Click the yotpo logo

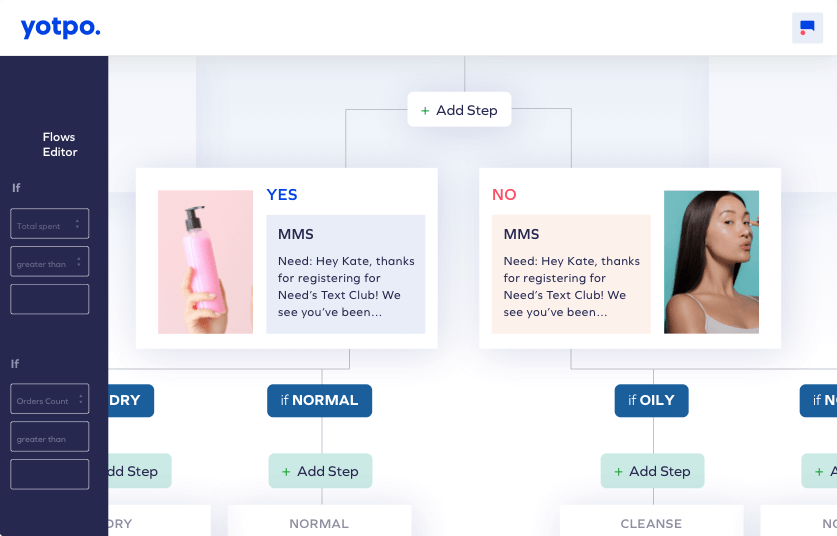(60, 28)
